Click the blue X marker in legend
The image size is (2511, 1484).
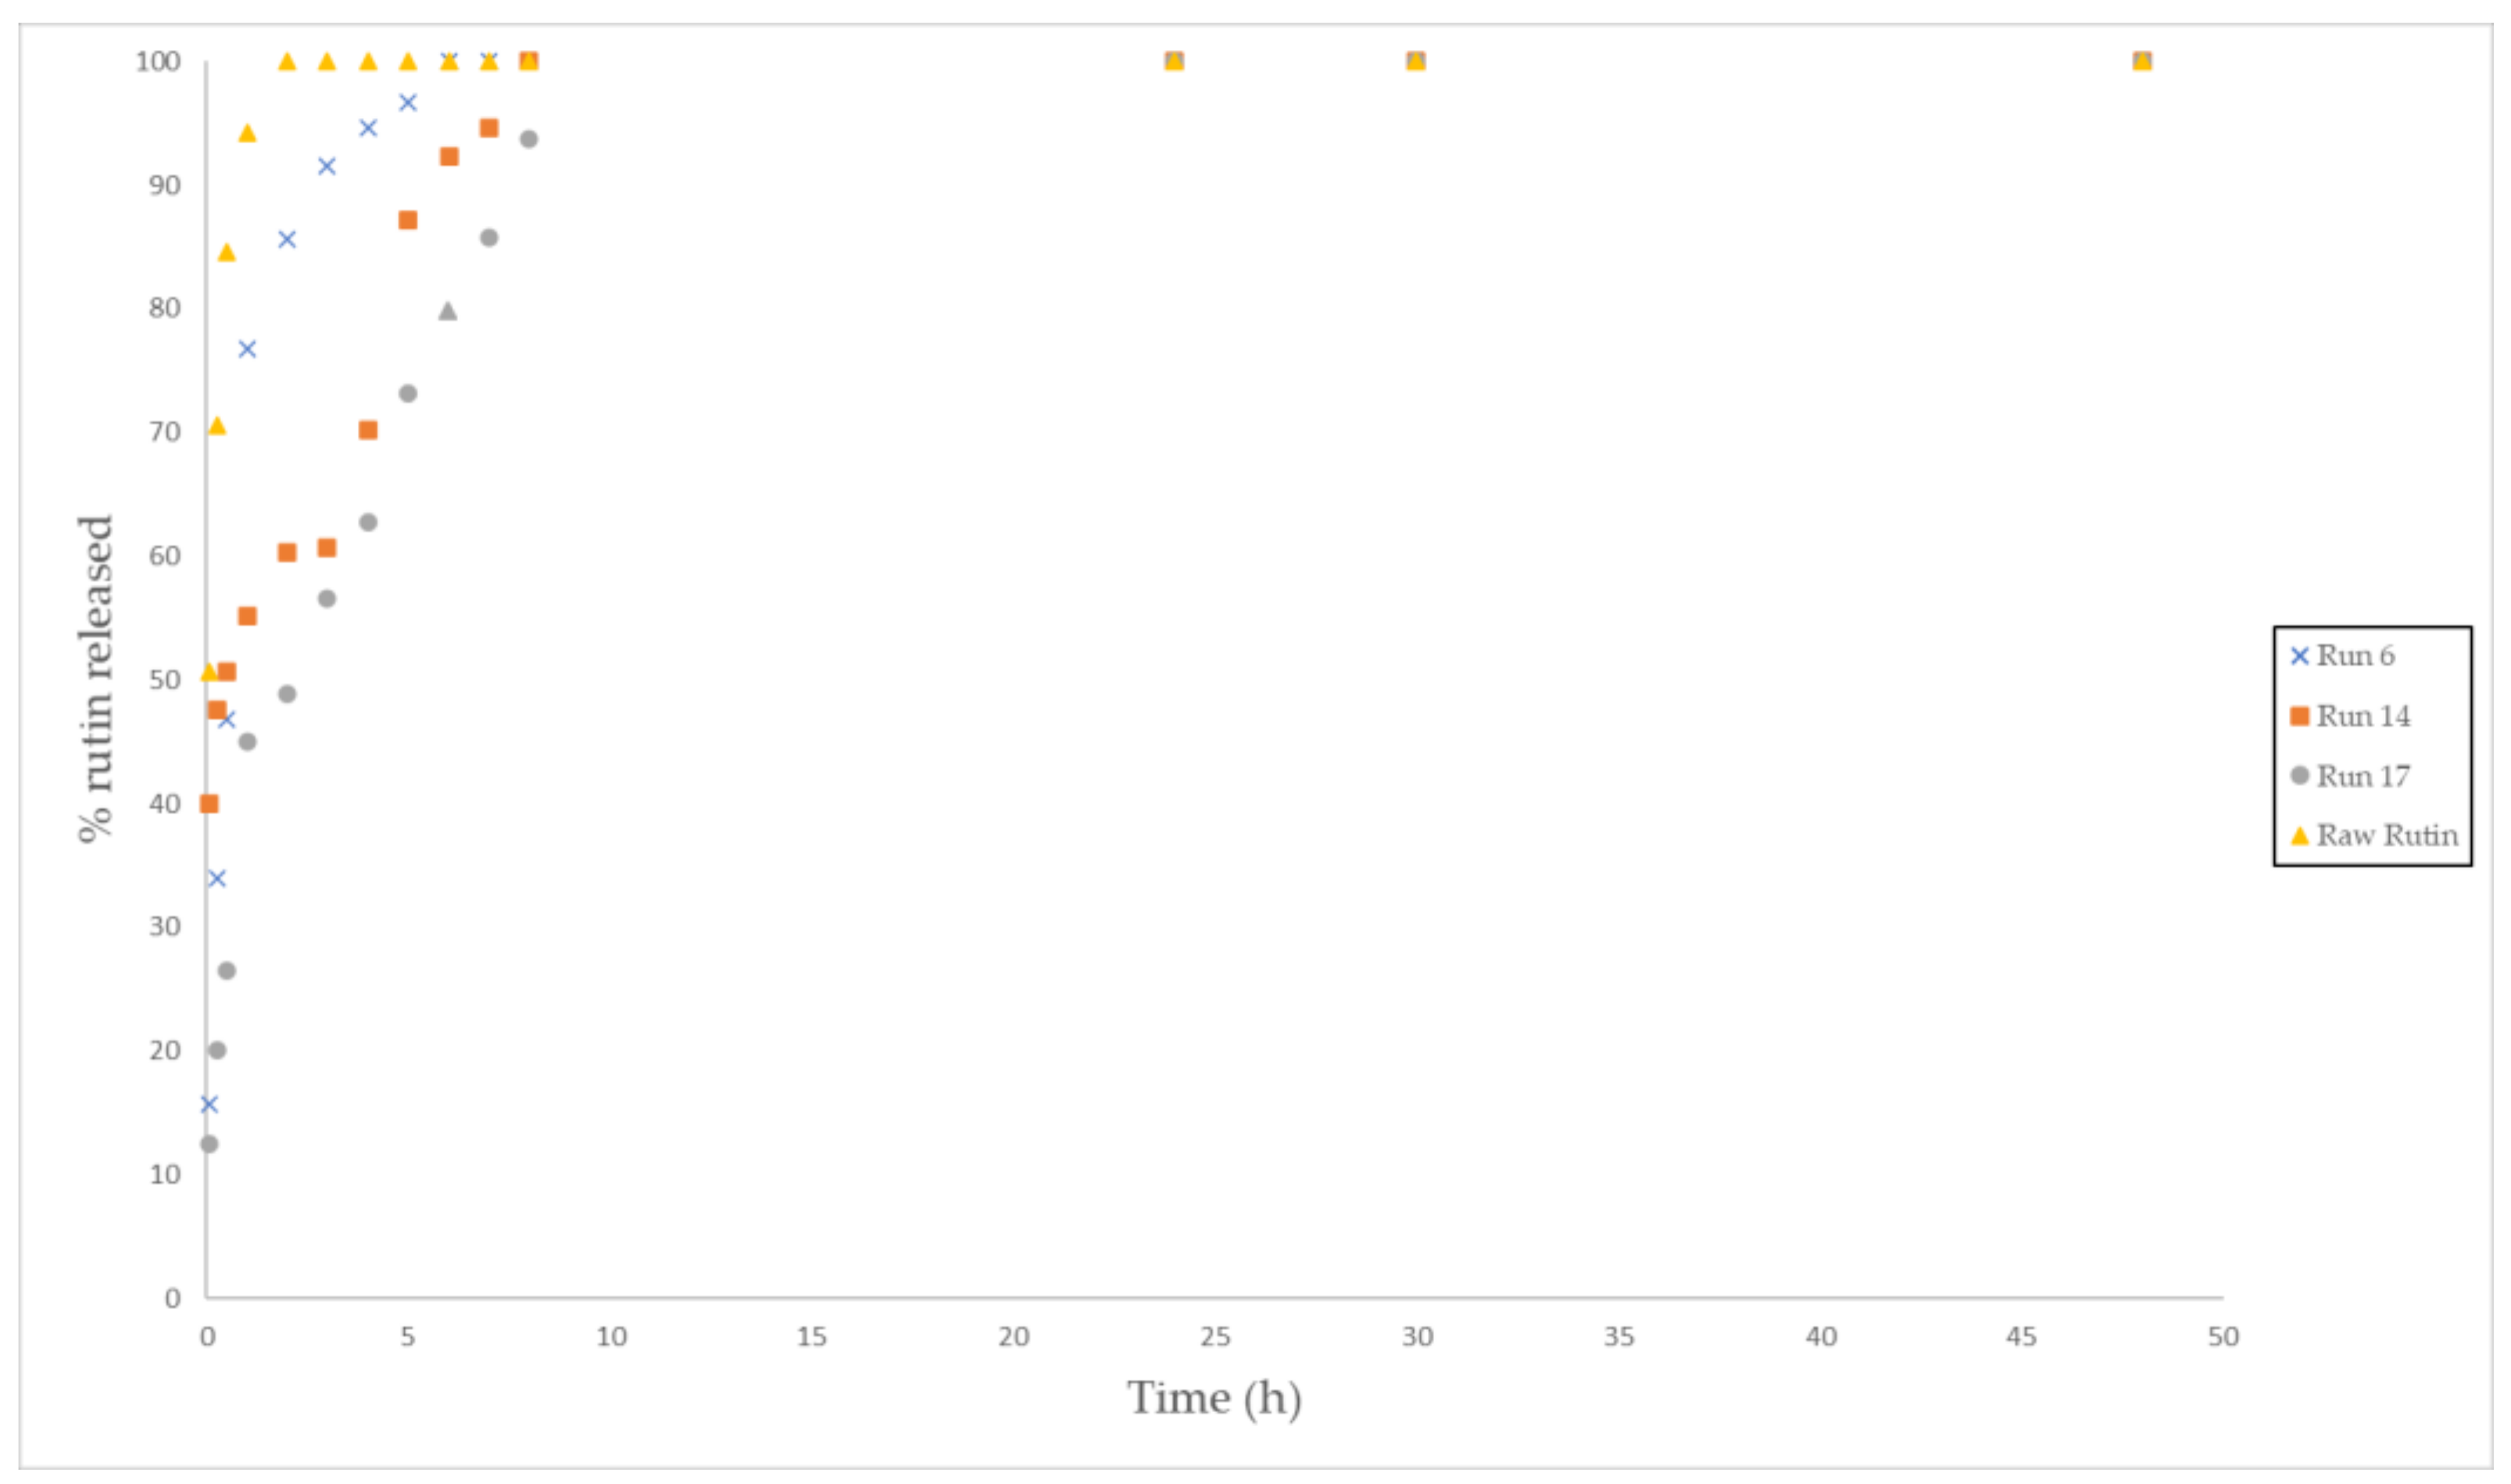tap(2299, 656)
